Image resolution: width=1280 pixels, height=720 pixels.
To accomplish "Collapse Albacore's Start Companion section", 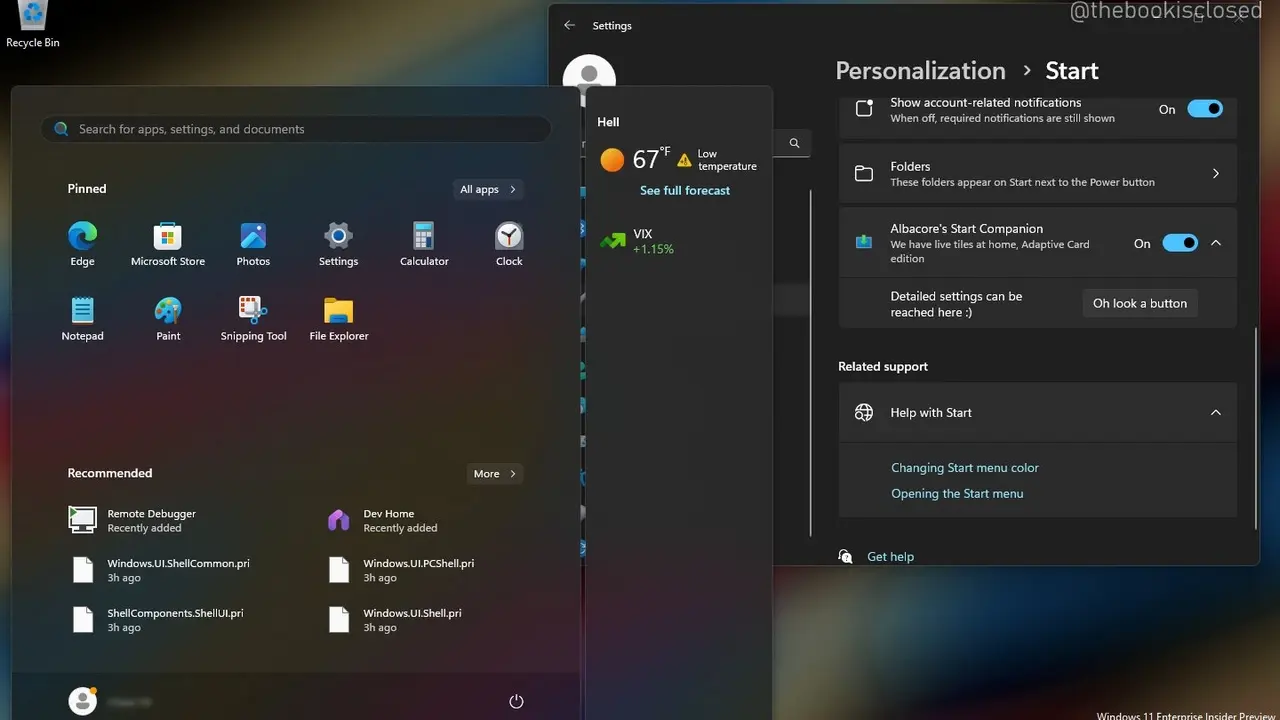I will (x=1216, y=243).
